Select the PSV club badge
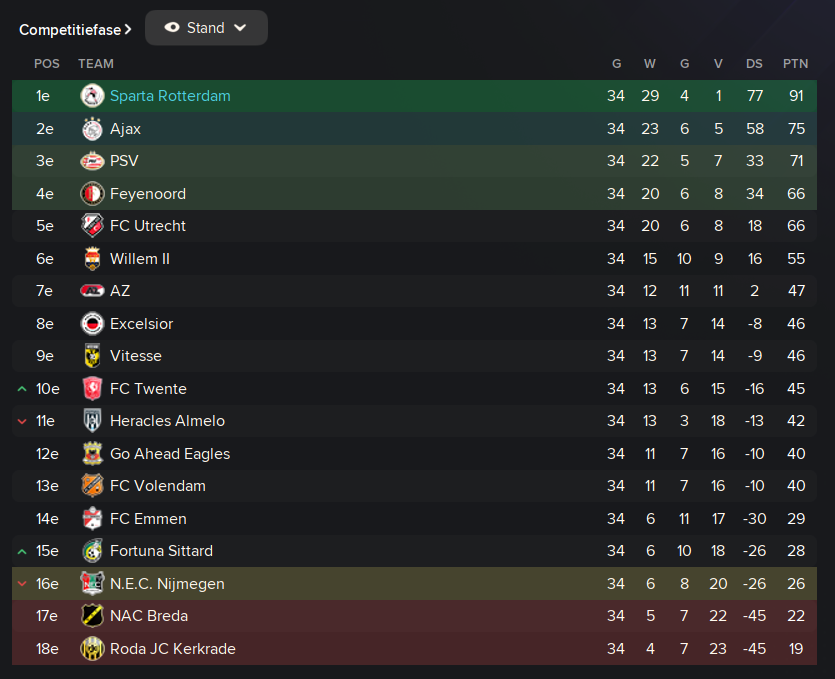This screenshot has height=679, width=835. click(x=92, y=161)
